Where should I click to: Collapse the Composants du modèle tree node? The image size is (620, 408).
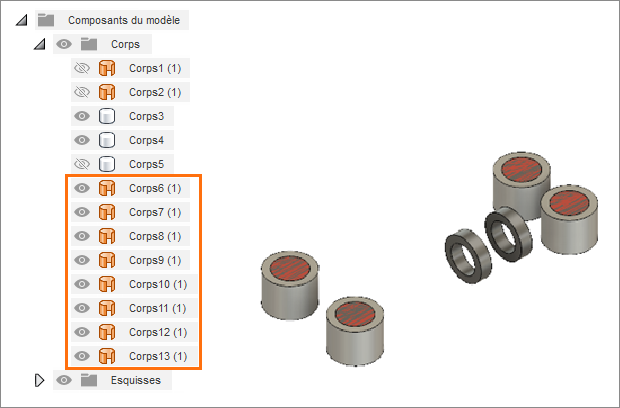point(21,20)
